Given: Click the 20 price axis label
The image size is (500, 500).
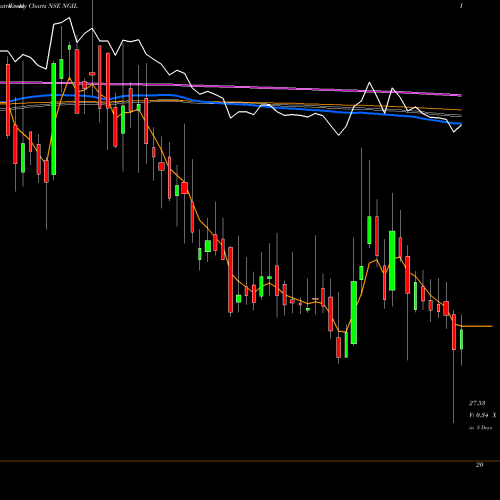Looking at the screenshot, I should (x=479, y=465).
